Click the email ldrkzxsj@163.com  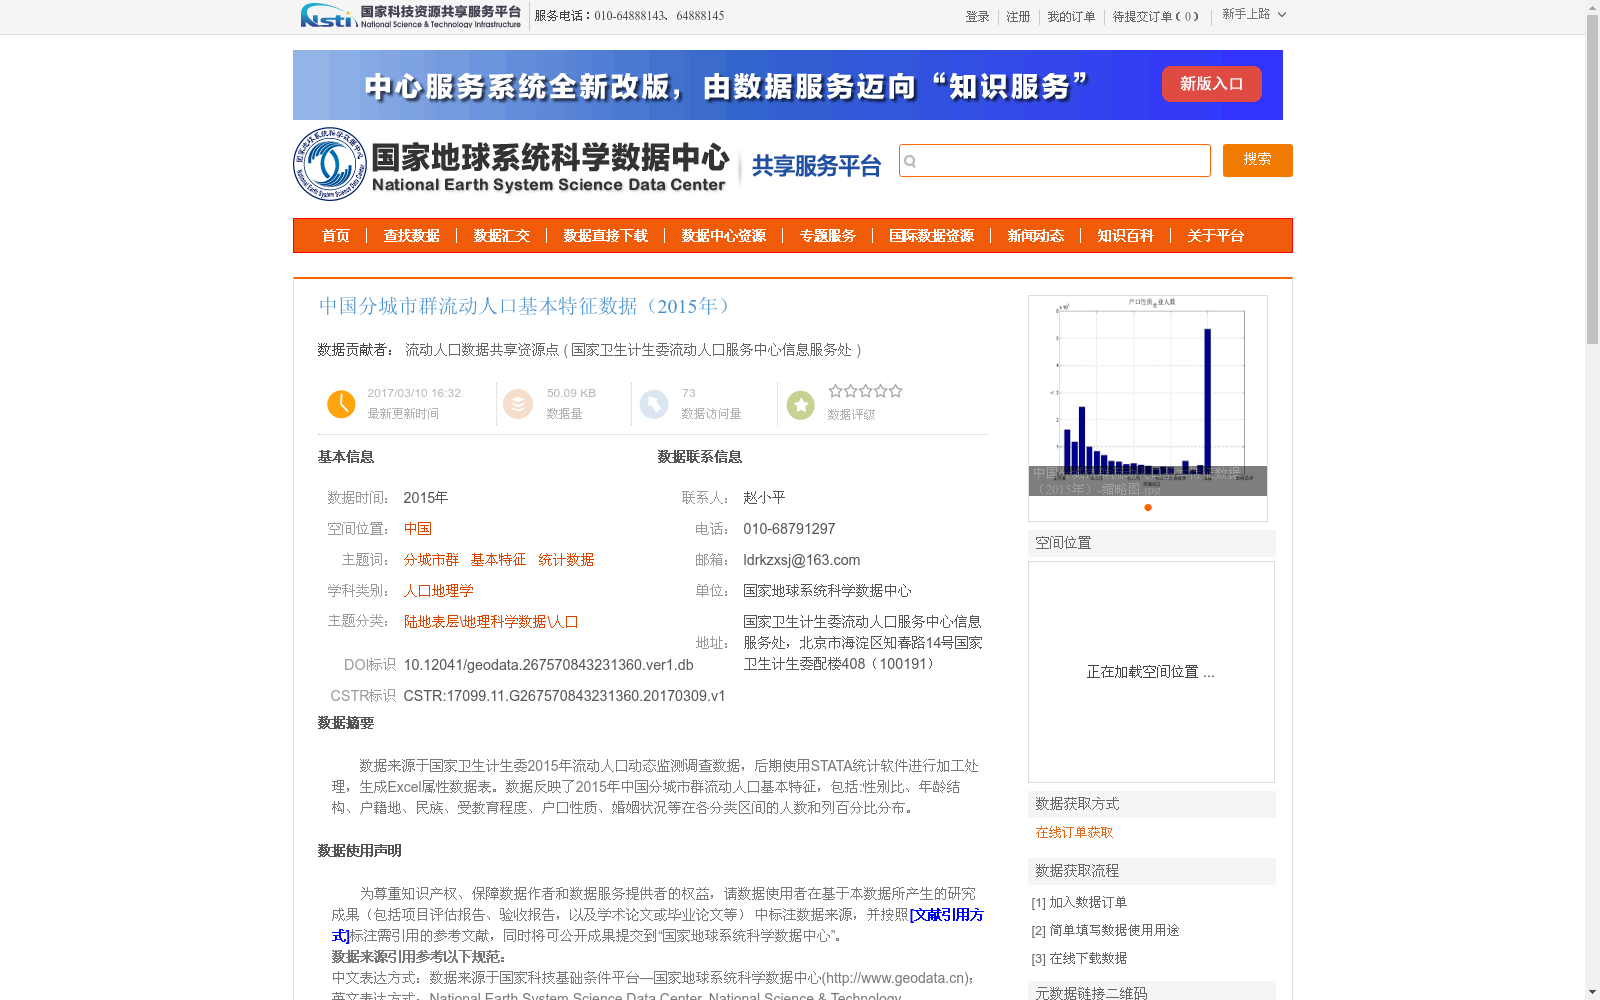[x=802, y=560]
